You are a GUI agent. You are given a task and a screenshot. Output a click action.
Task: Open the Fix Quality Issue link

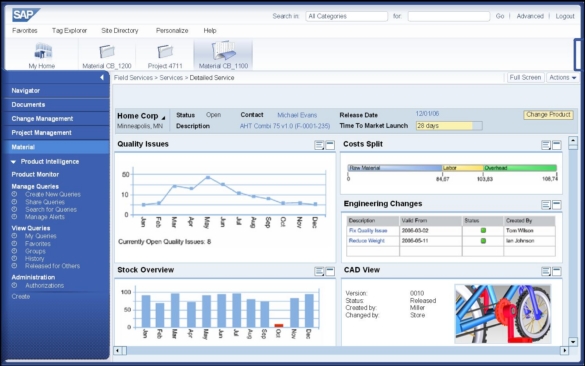[x=368, y=231]
